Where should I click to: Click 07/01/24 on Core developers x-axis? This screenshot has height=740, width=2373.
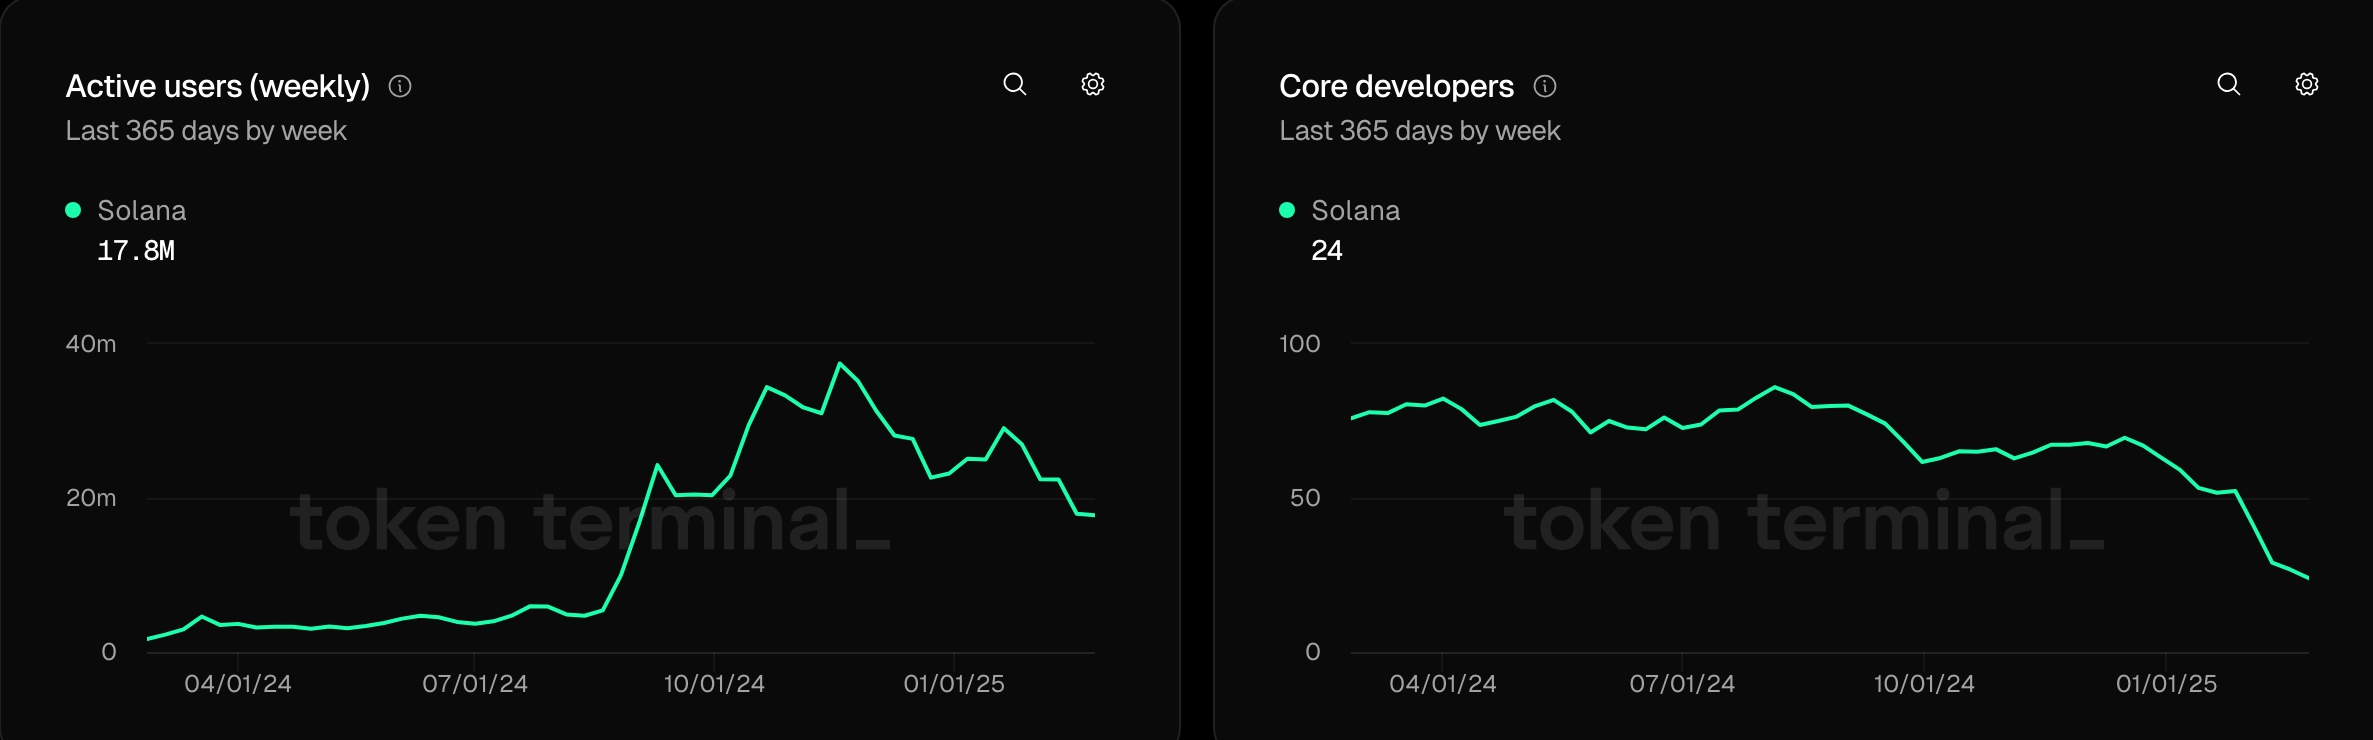click(x=1682, y=684)
